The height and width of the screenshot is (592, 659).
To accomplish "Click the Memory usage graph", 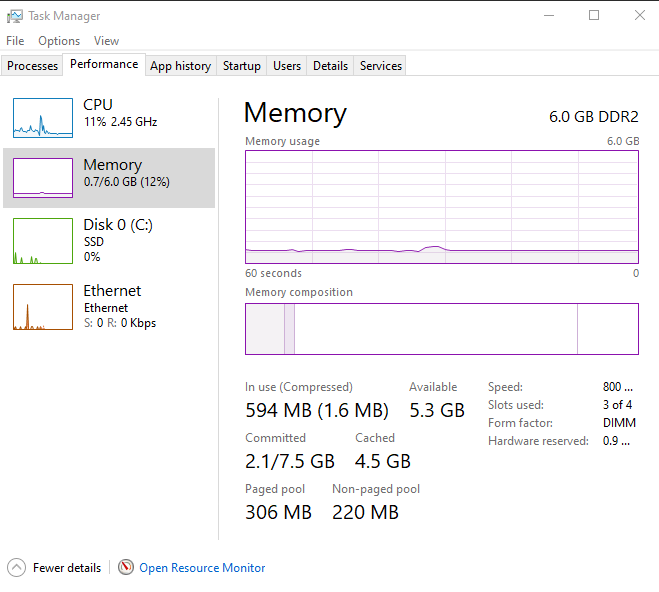I will tap(441, 206).
